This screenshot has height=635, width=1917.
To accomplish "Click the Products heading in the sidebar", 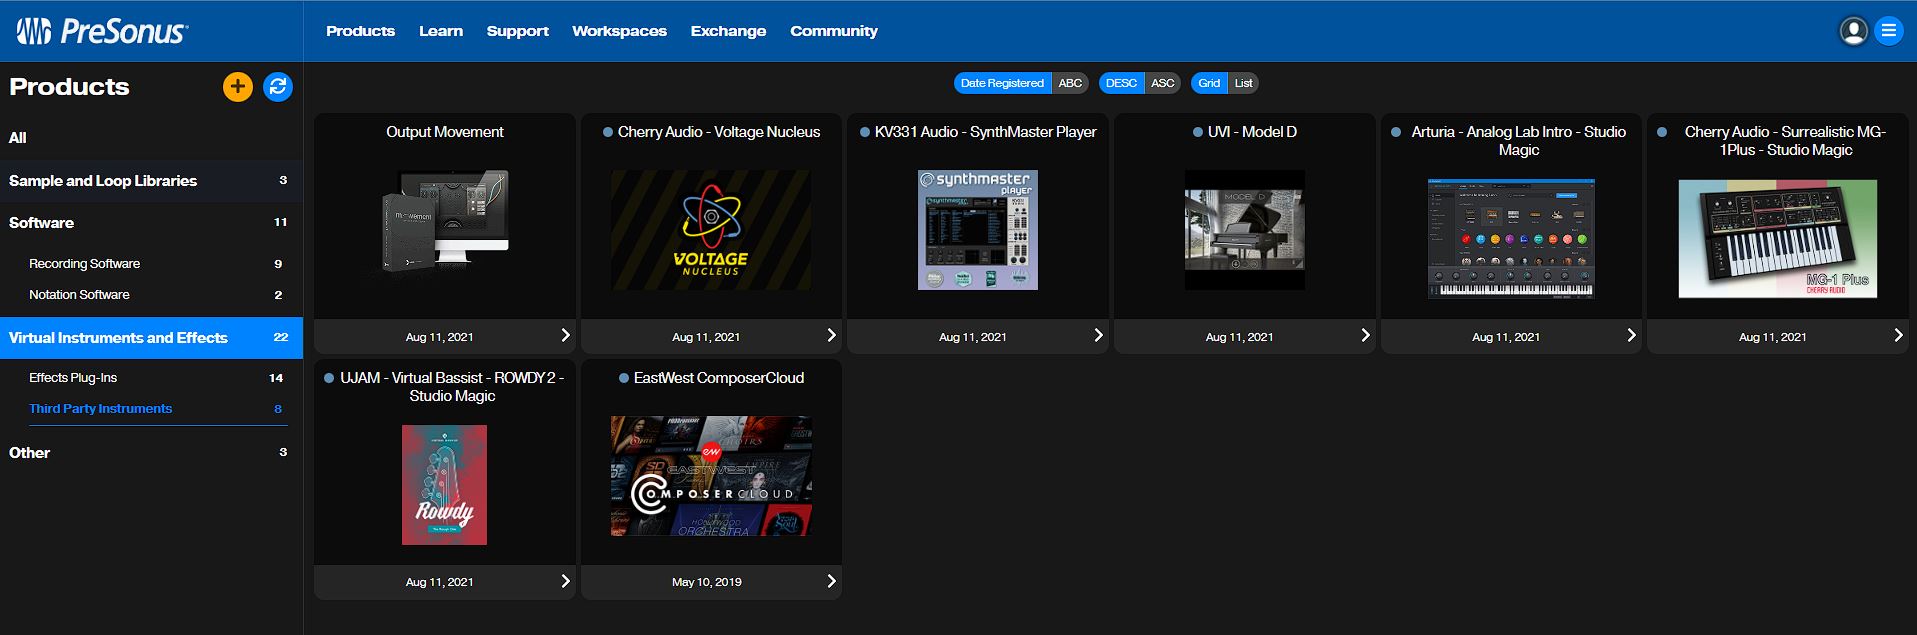I will coord(69,87).
